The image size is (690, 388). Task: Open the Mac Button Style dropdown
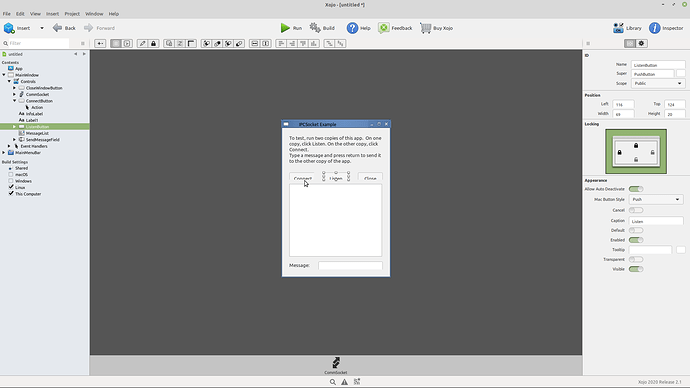click(656, 199)
